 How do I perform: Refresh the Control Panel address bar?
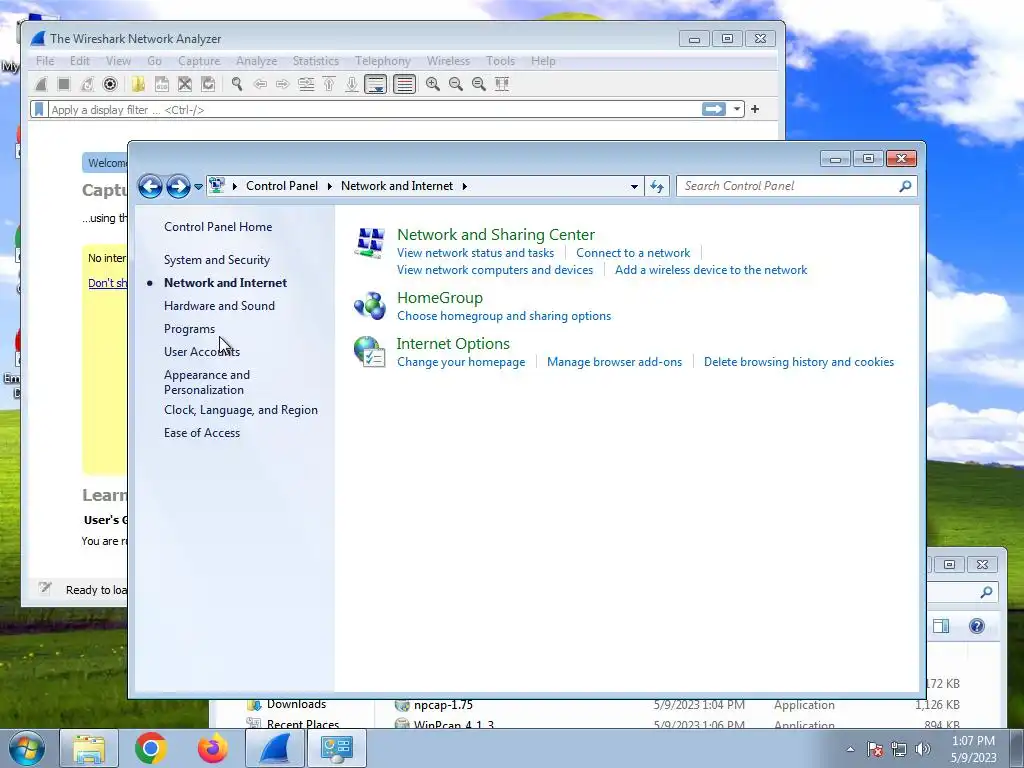click(657, 187)
